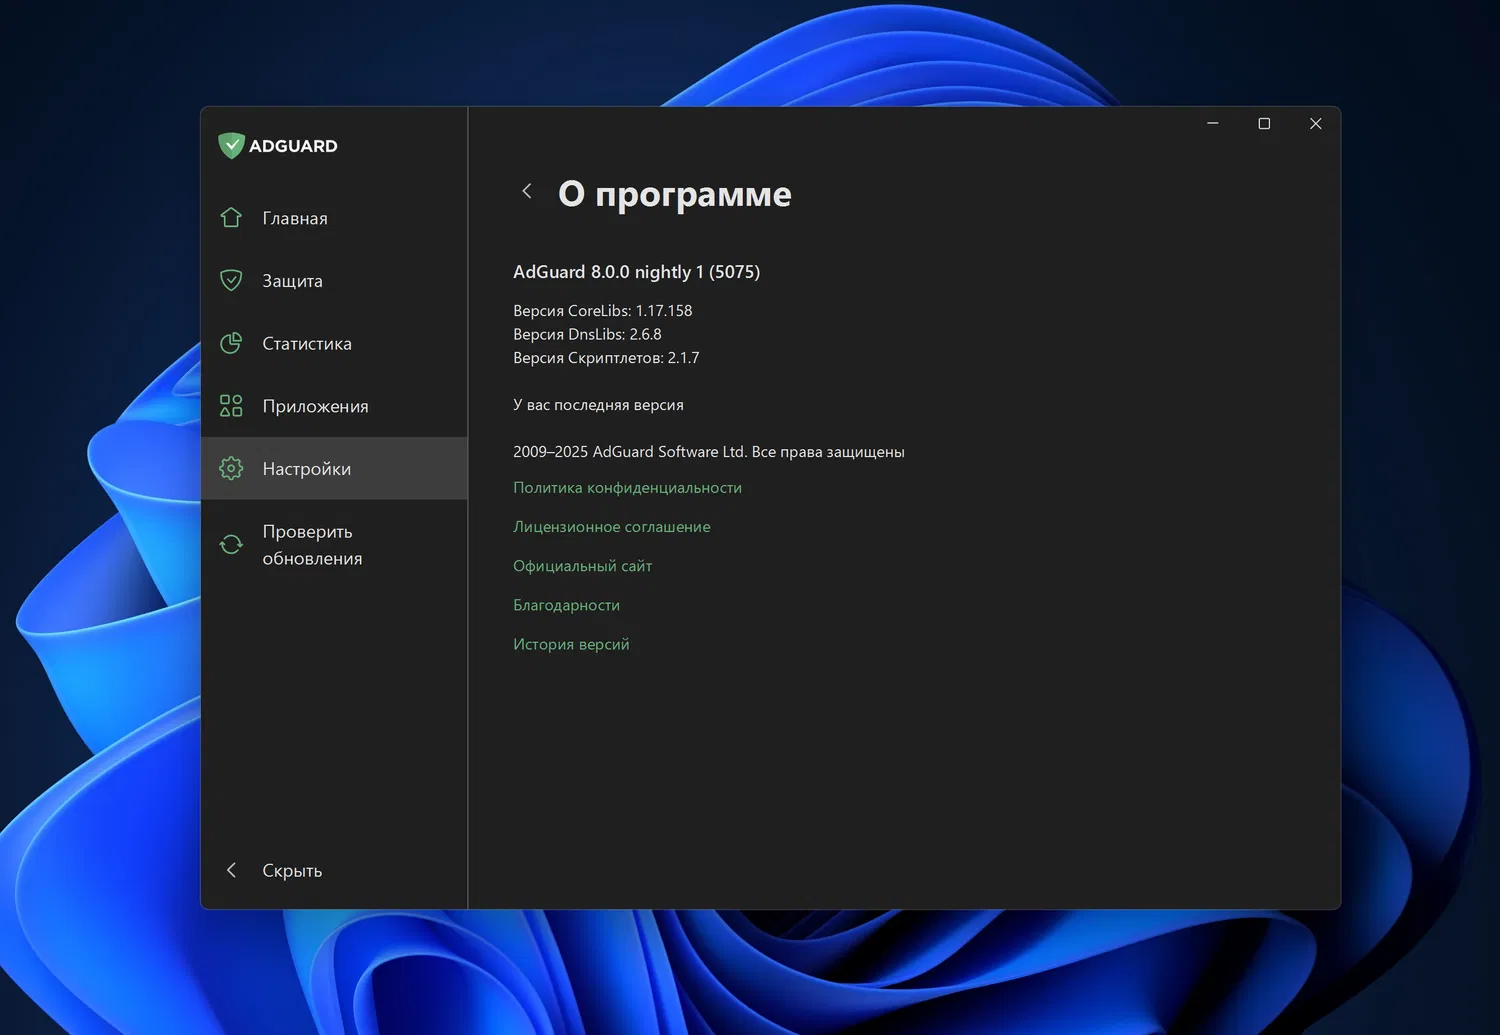
Task: Click the home icon beside Главная
Action: tap(231, 218)
